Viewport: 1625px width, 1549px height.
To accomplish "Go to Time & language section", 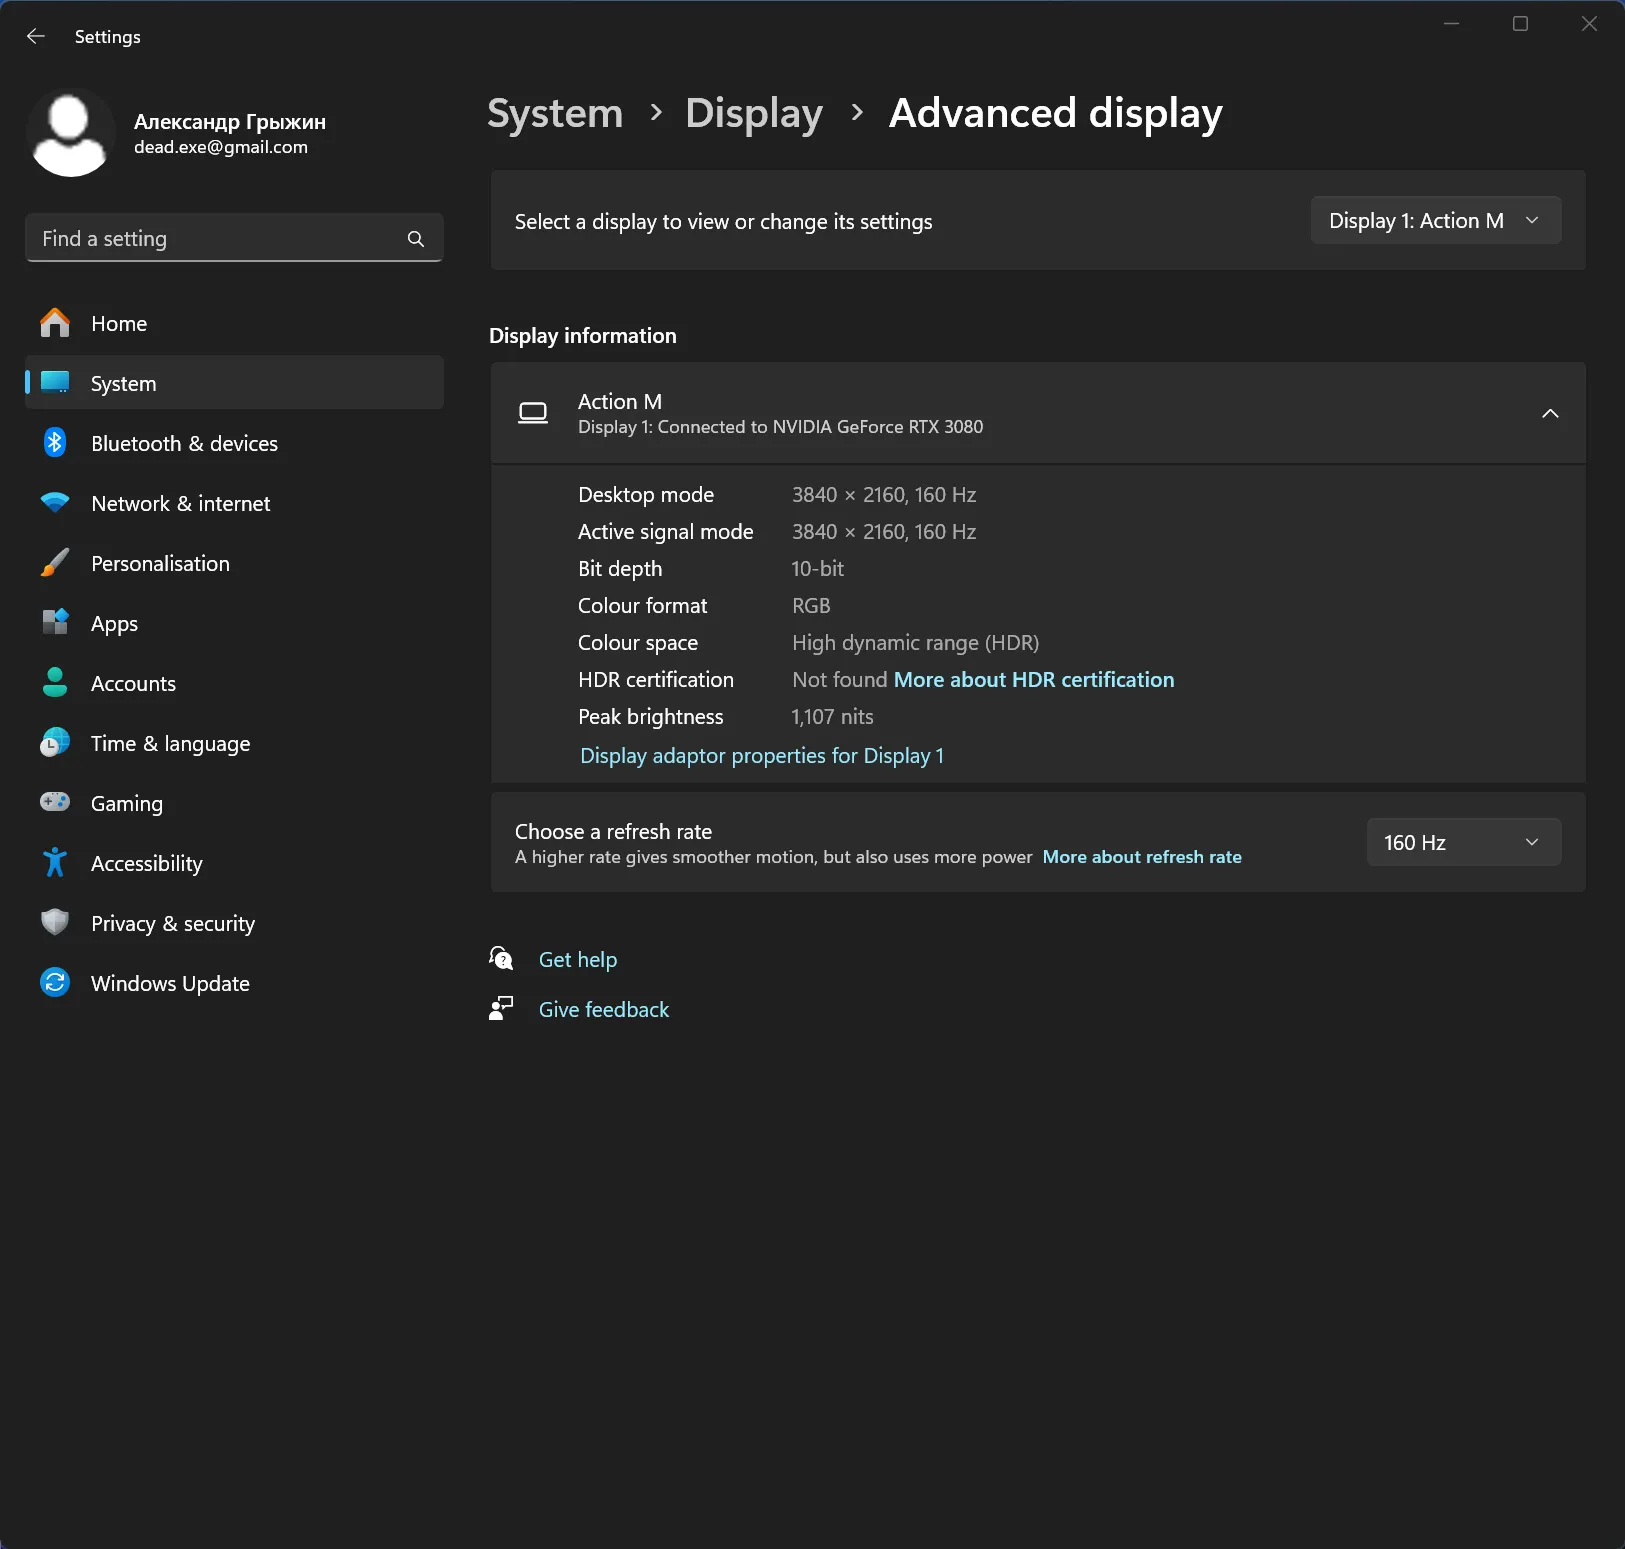I will coord(170,744).
